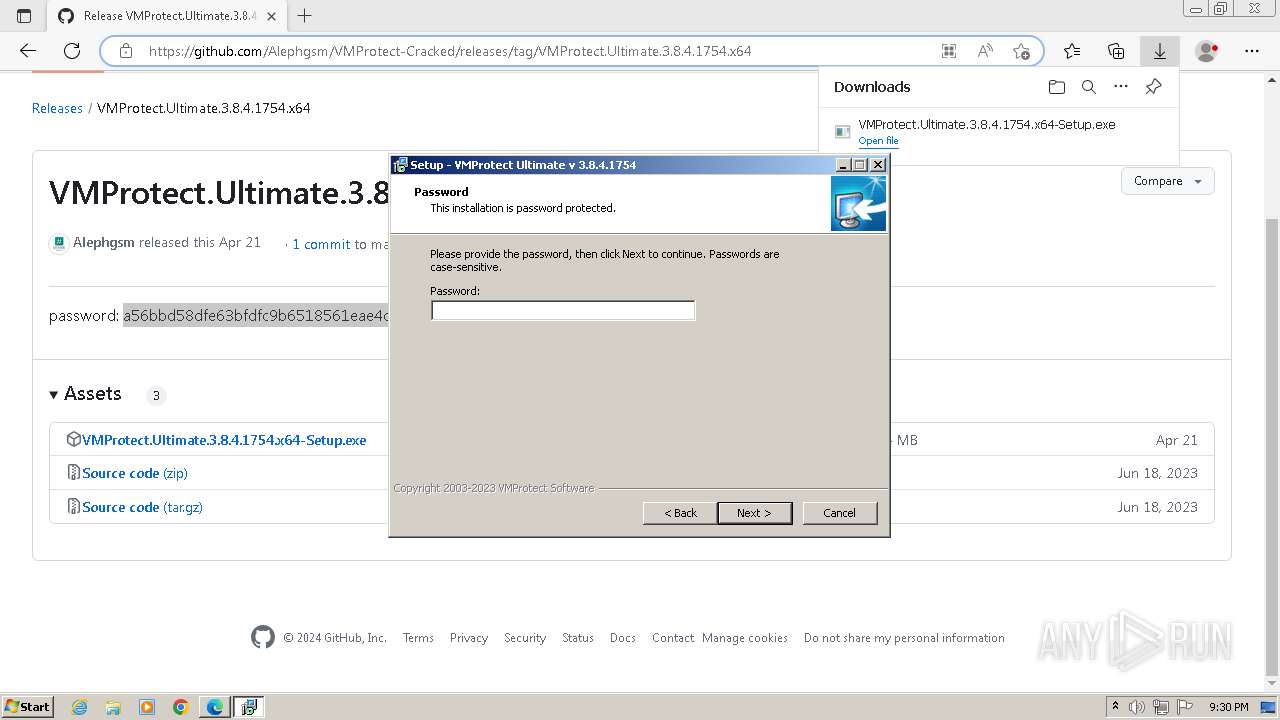Collapse the Assets section

pos(85,394)
